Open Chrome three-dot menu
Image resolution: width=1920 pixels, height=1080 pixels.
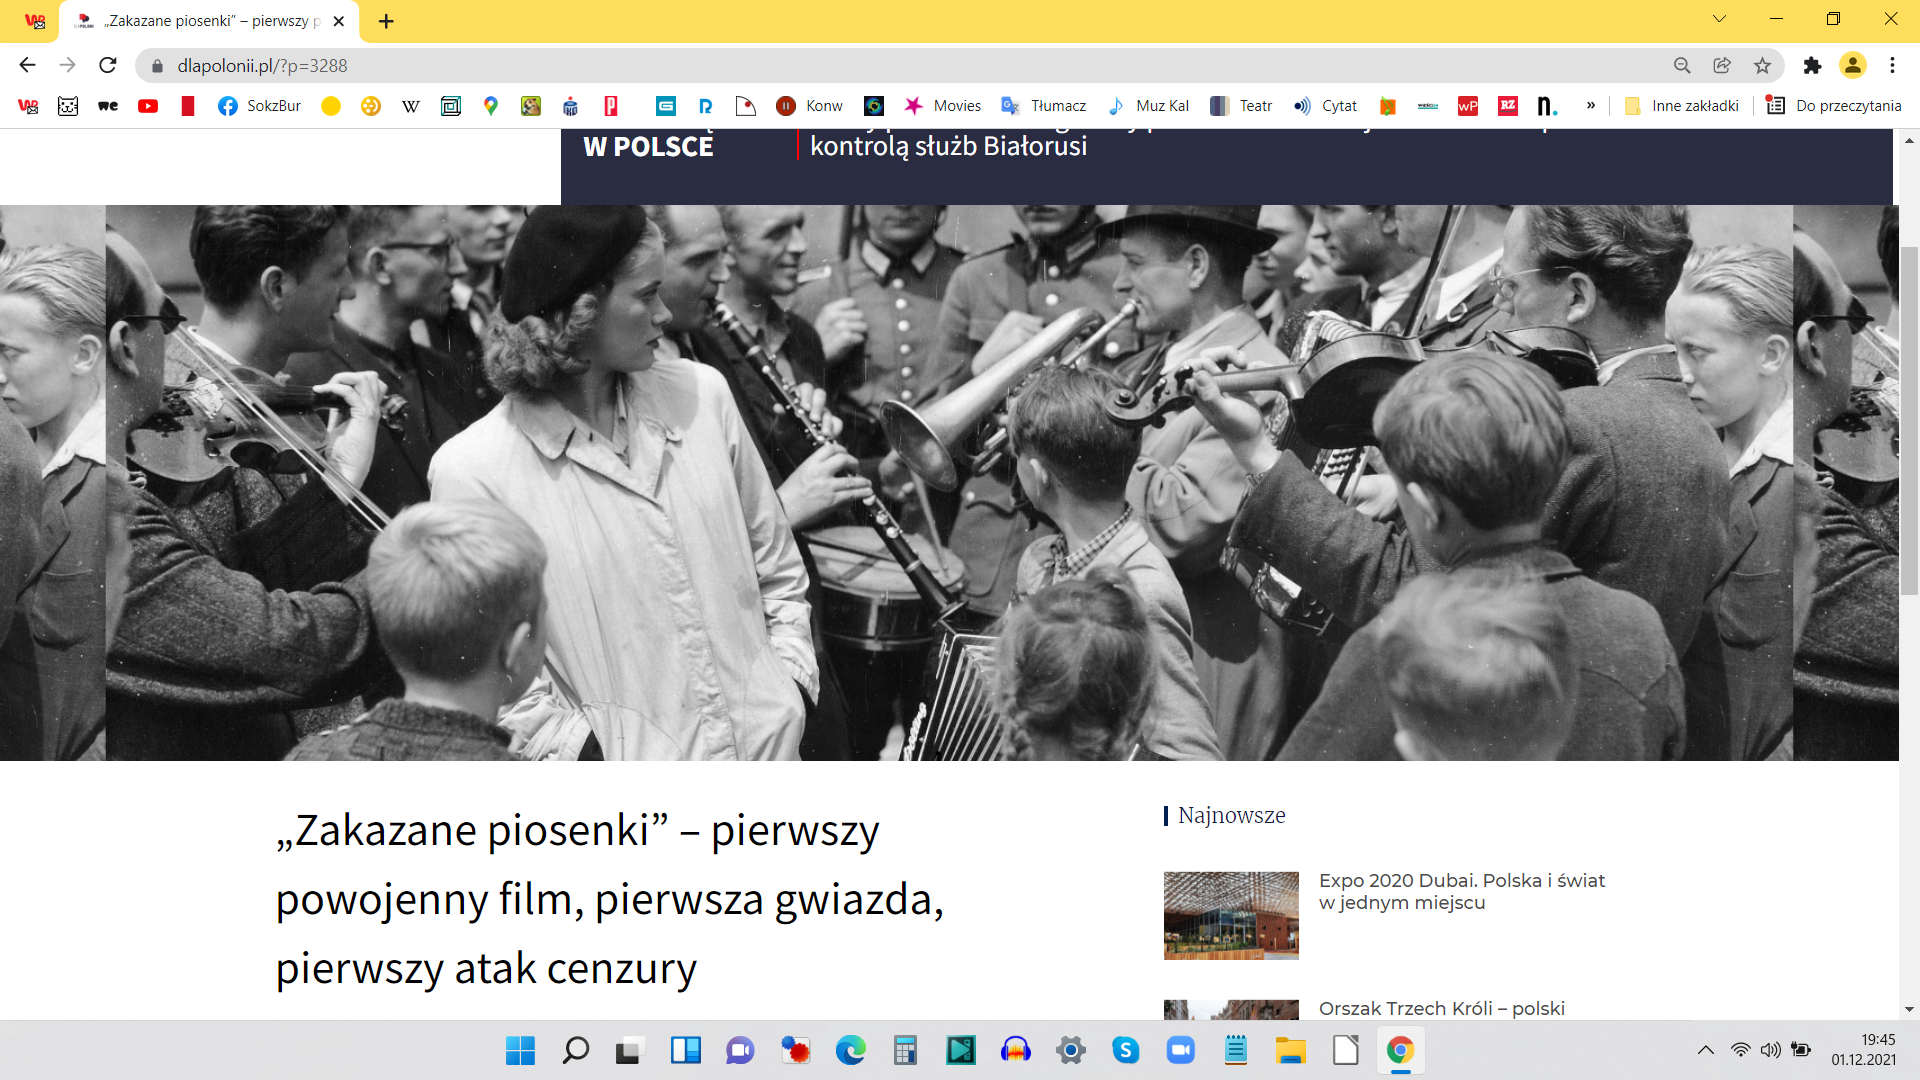pyautogui.click(x=1892, y=65)
